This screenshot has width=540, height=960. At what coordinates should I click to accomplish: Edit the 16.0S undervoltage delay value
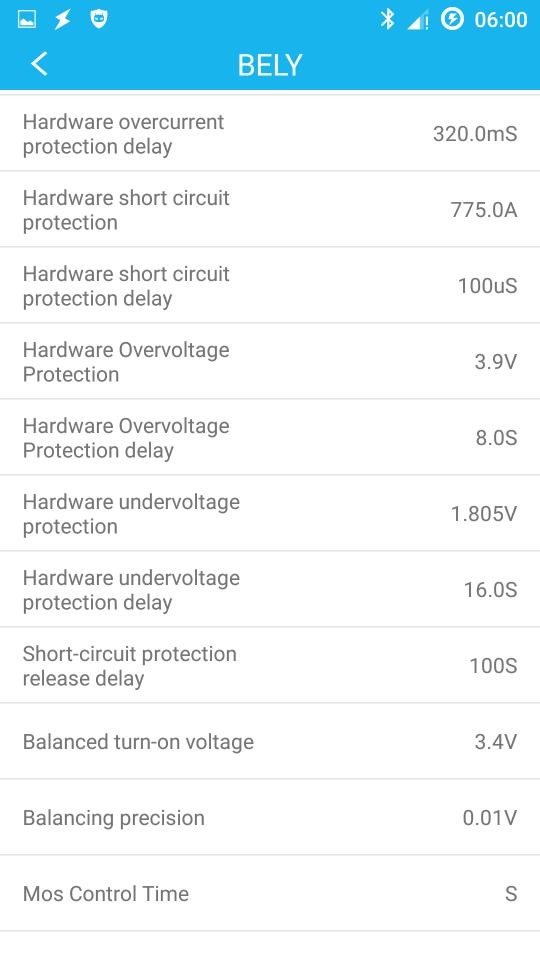[x=490, y=590]
